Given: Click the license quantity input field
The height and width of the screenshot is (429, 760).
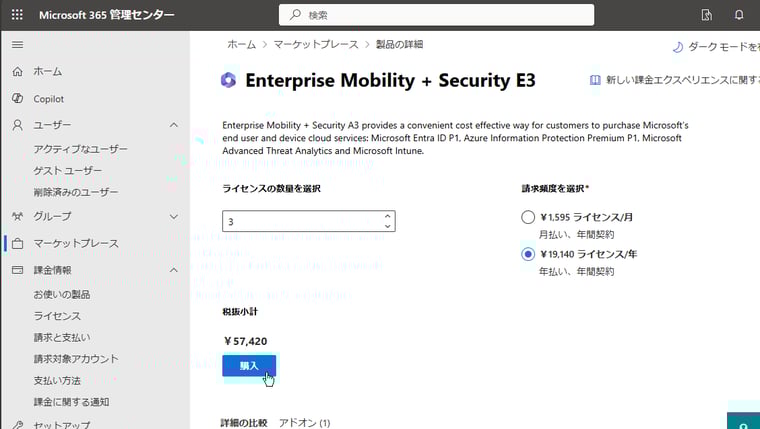Looking at the screenshot, I should pos(309,221).
